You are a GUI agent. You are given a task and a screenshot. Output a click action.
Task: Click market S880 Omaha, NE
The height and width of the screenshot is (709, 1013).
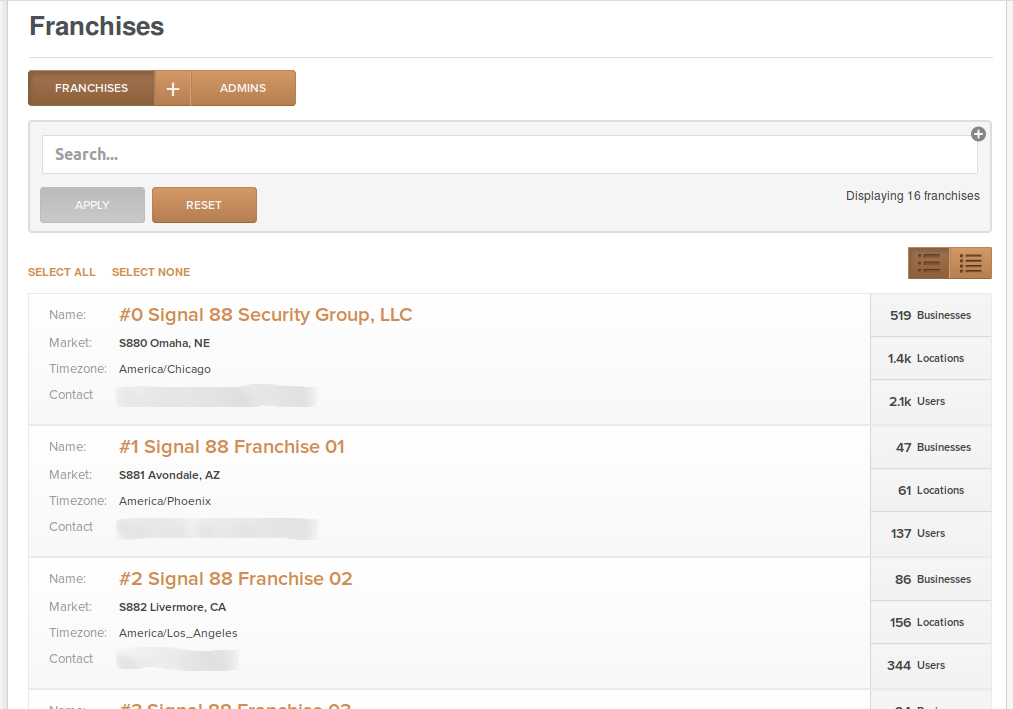pos(164,343)
